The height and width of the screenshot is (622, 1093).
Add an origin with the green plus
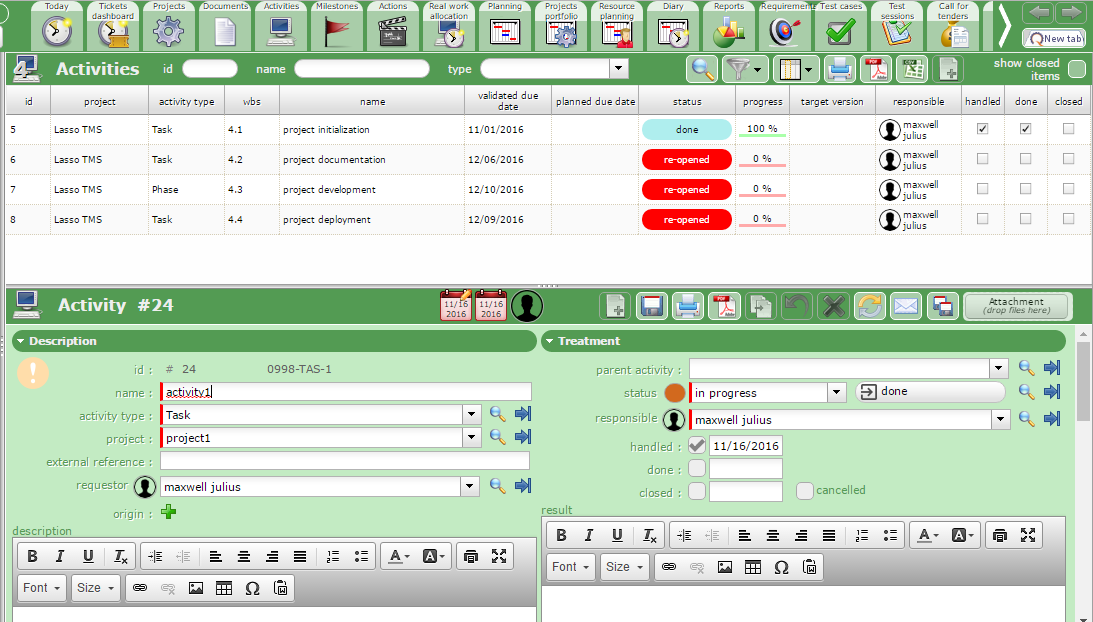(168, 512)
